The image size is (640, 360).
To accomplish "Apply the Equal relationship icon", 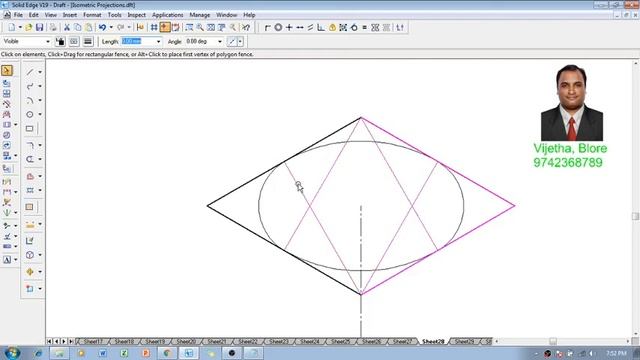I will 364,27.
